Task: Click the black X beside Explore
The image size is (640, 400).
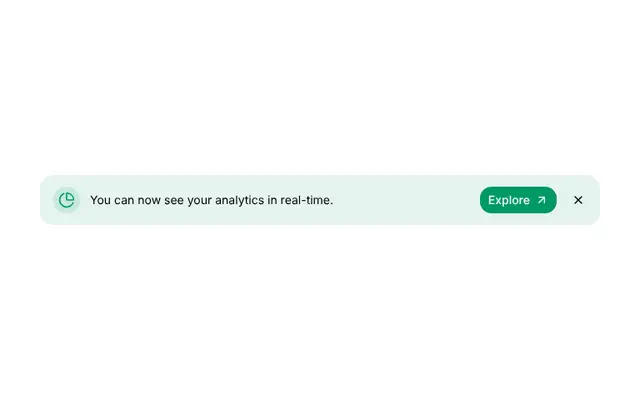Action: click(x=578, y=200)
